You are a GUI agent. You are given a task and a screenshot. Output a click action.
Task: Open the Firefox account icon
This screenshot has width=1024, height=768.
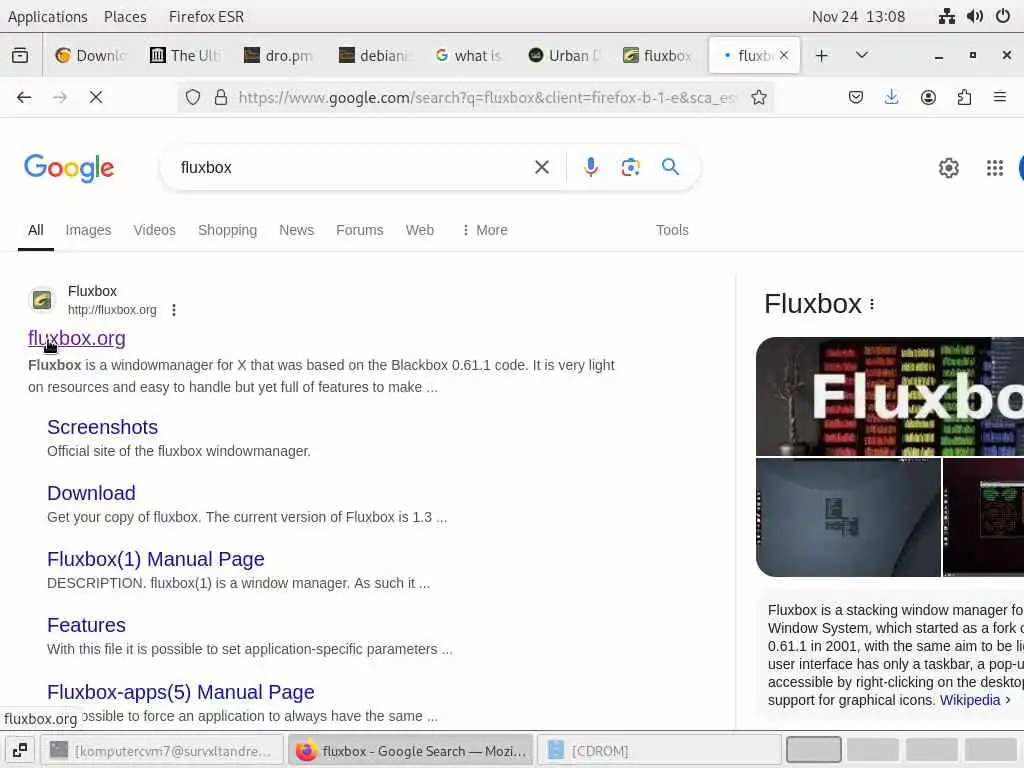928,97
